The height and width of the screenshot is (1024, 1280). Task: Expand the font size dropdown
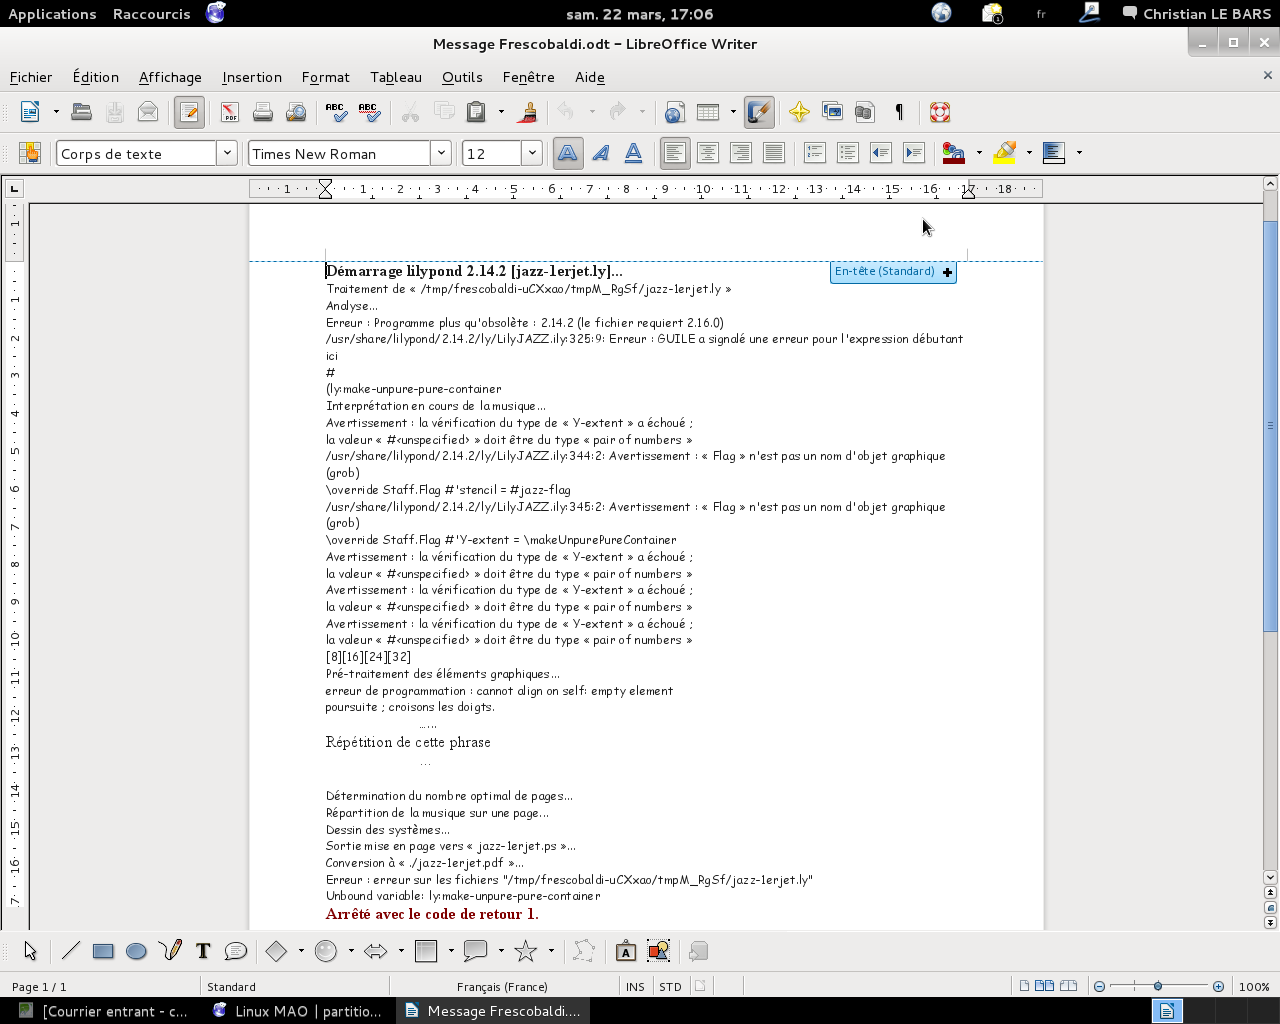(x=532, y=153)
